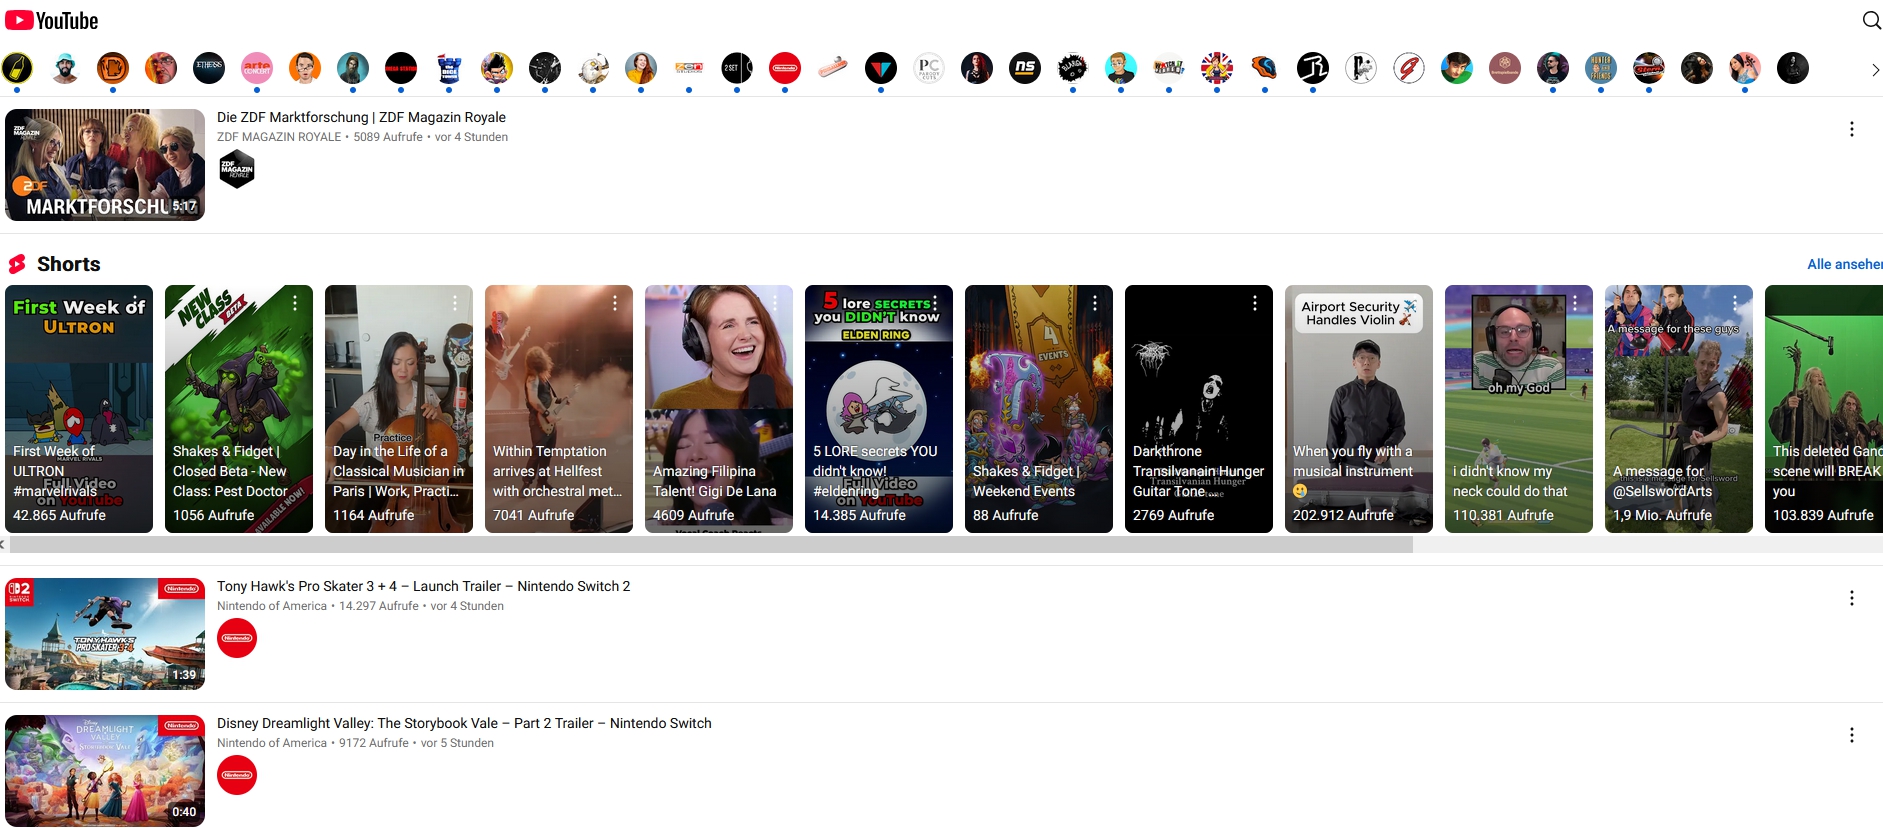Open Amazing Filipina Talent short
This screenshot has width=1883, height=828.
tap(719, 409)
